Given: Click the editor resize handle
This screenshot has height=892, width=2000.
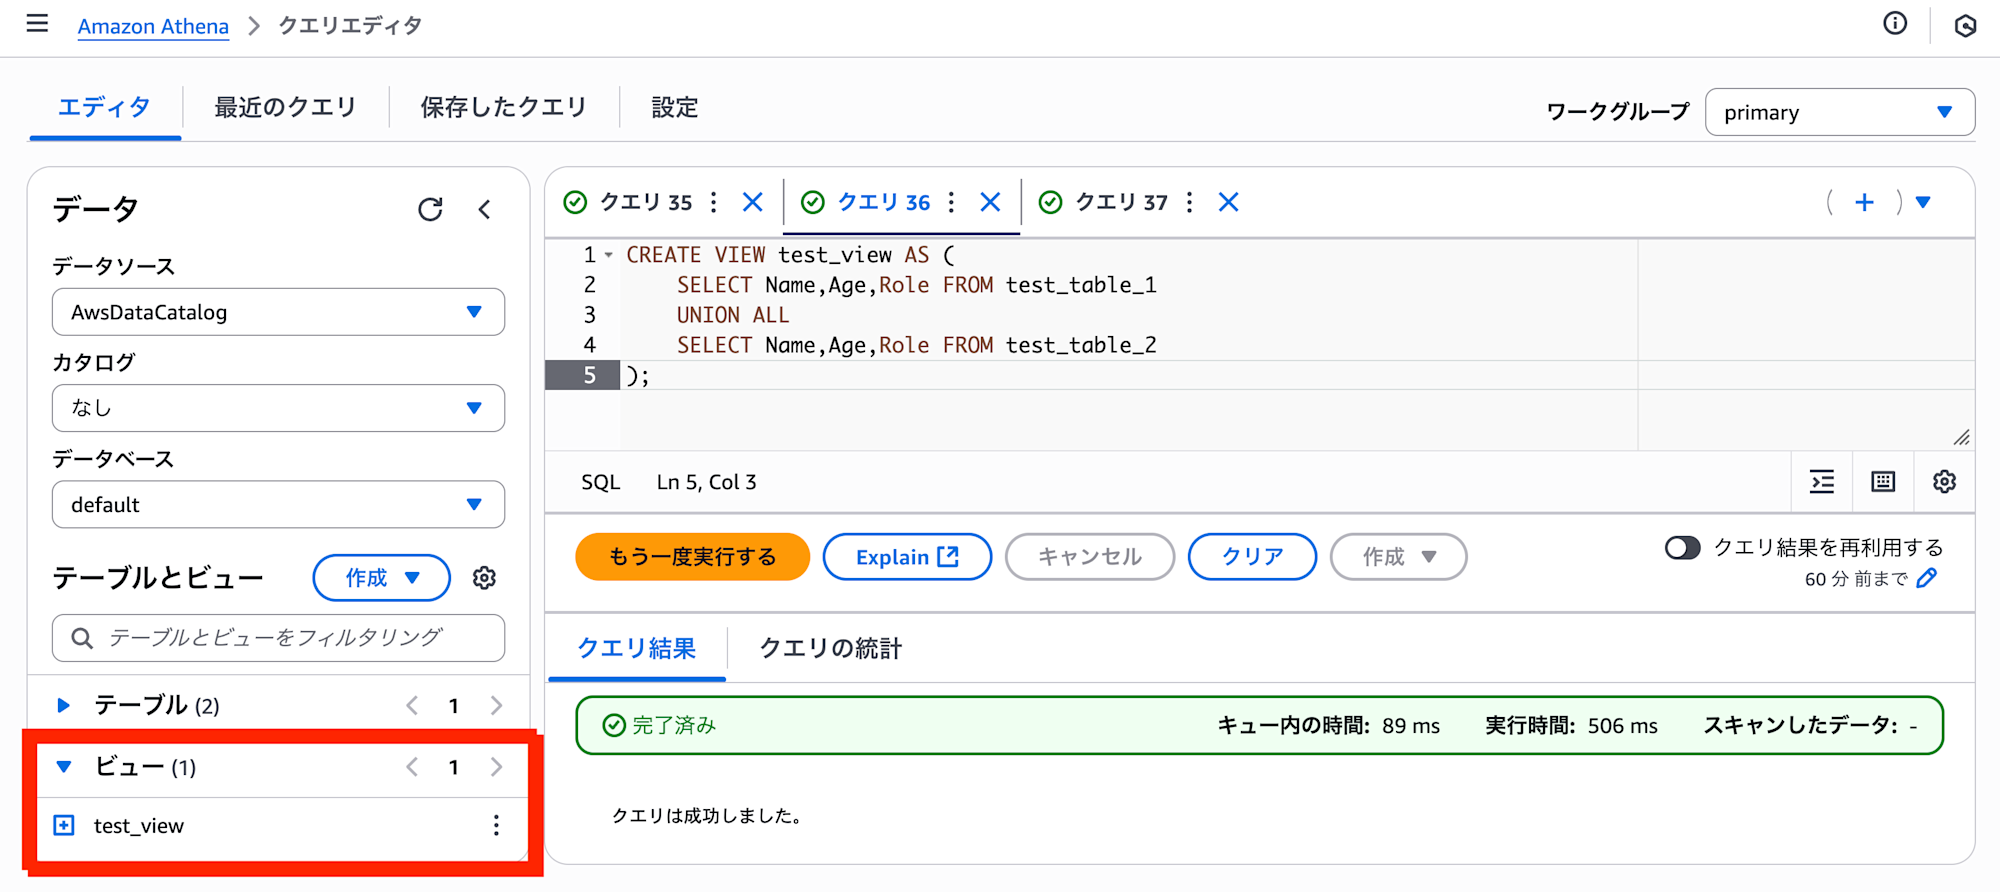Looking at the screenshot, I should tap(1961, 438).
